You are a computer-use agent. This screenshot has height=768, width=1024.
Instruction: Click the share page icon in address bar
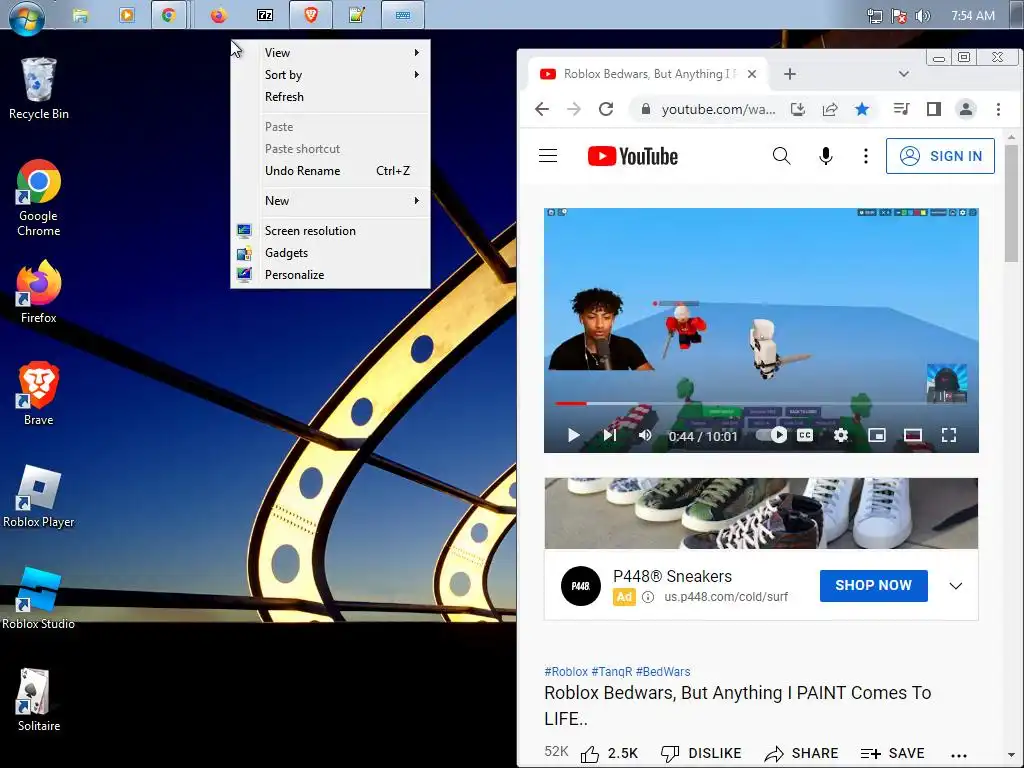point(830,109)
